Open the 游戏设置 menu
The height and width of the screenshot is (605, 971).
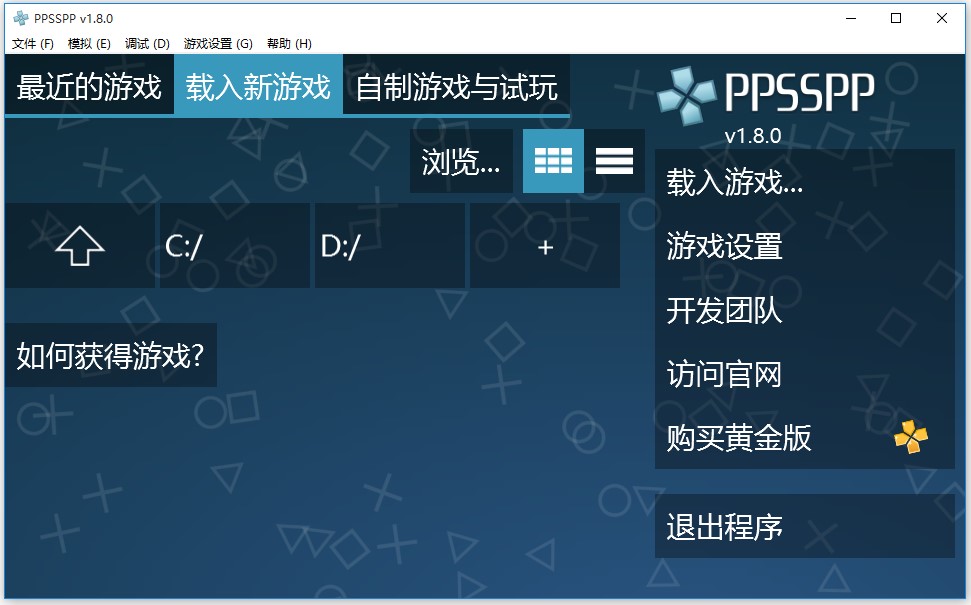[213, 43]
